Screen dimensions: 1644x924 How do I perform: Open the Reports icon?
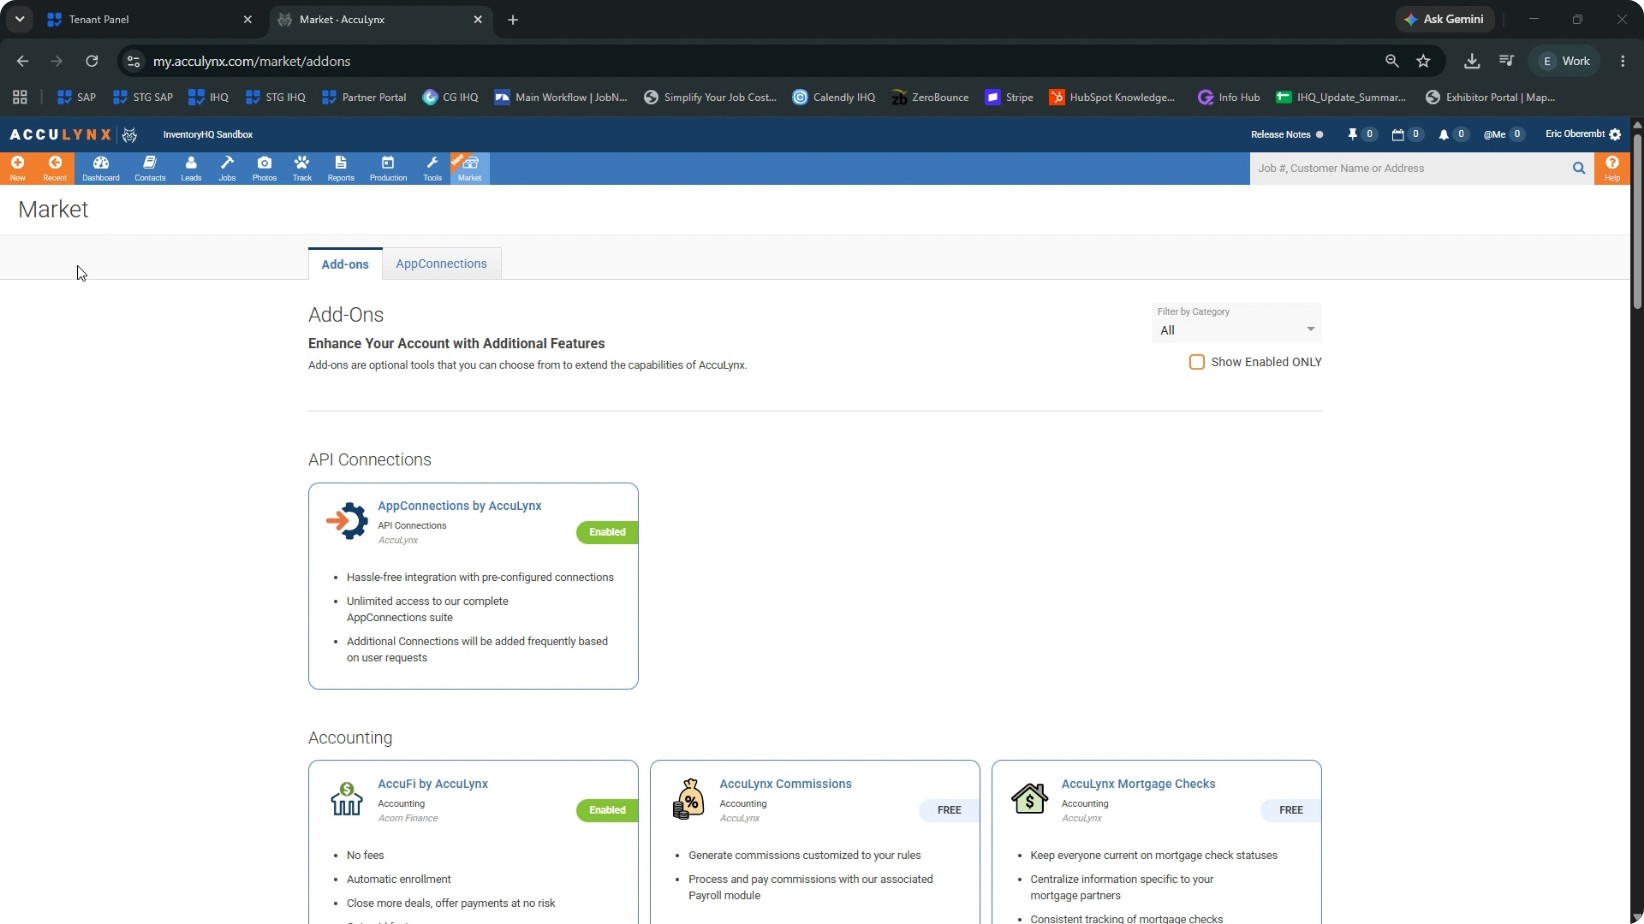point(341,168)
